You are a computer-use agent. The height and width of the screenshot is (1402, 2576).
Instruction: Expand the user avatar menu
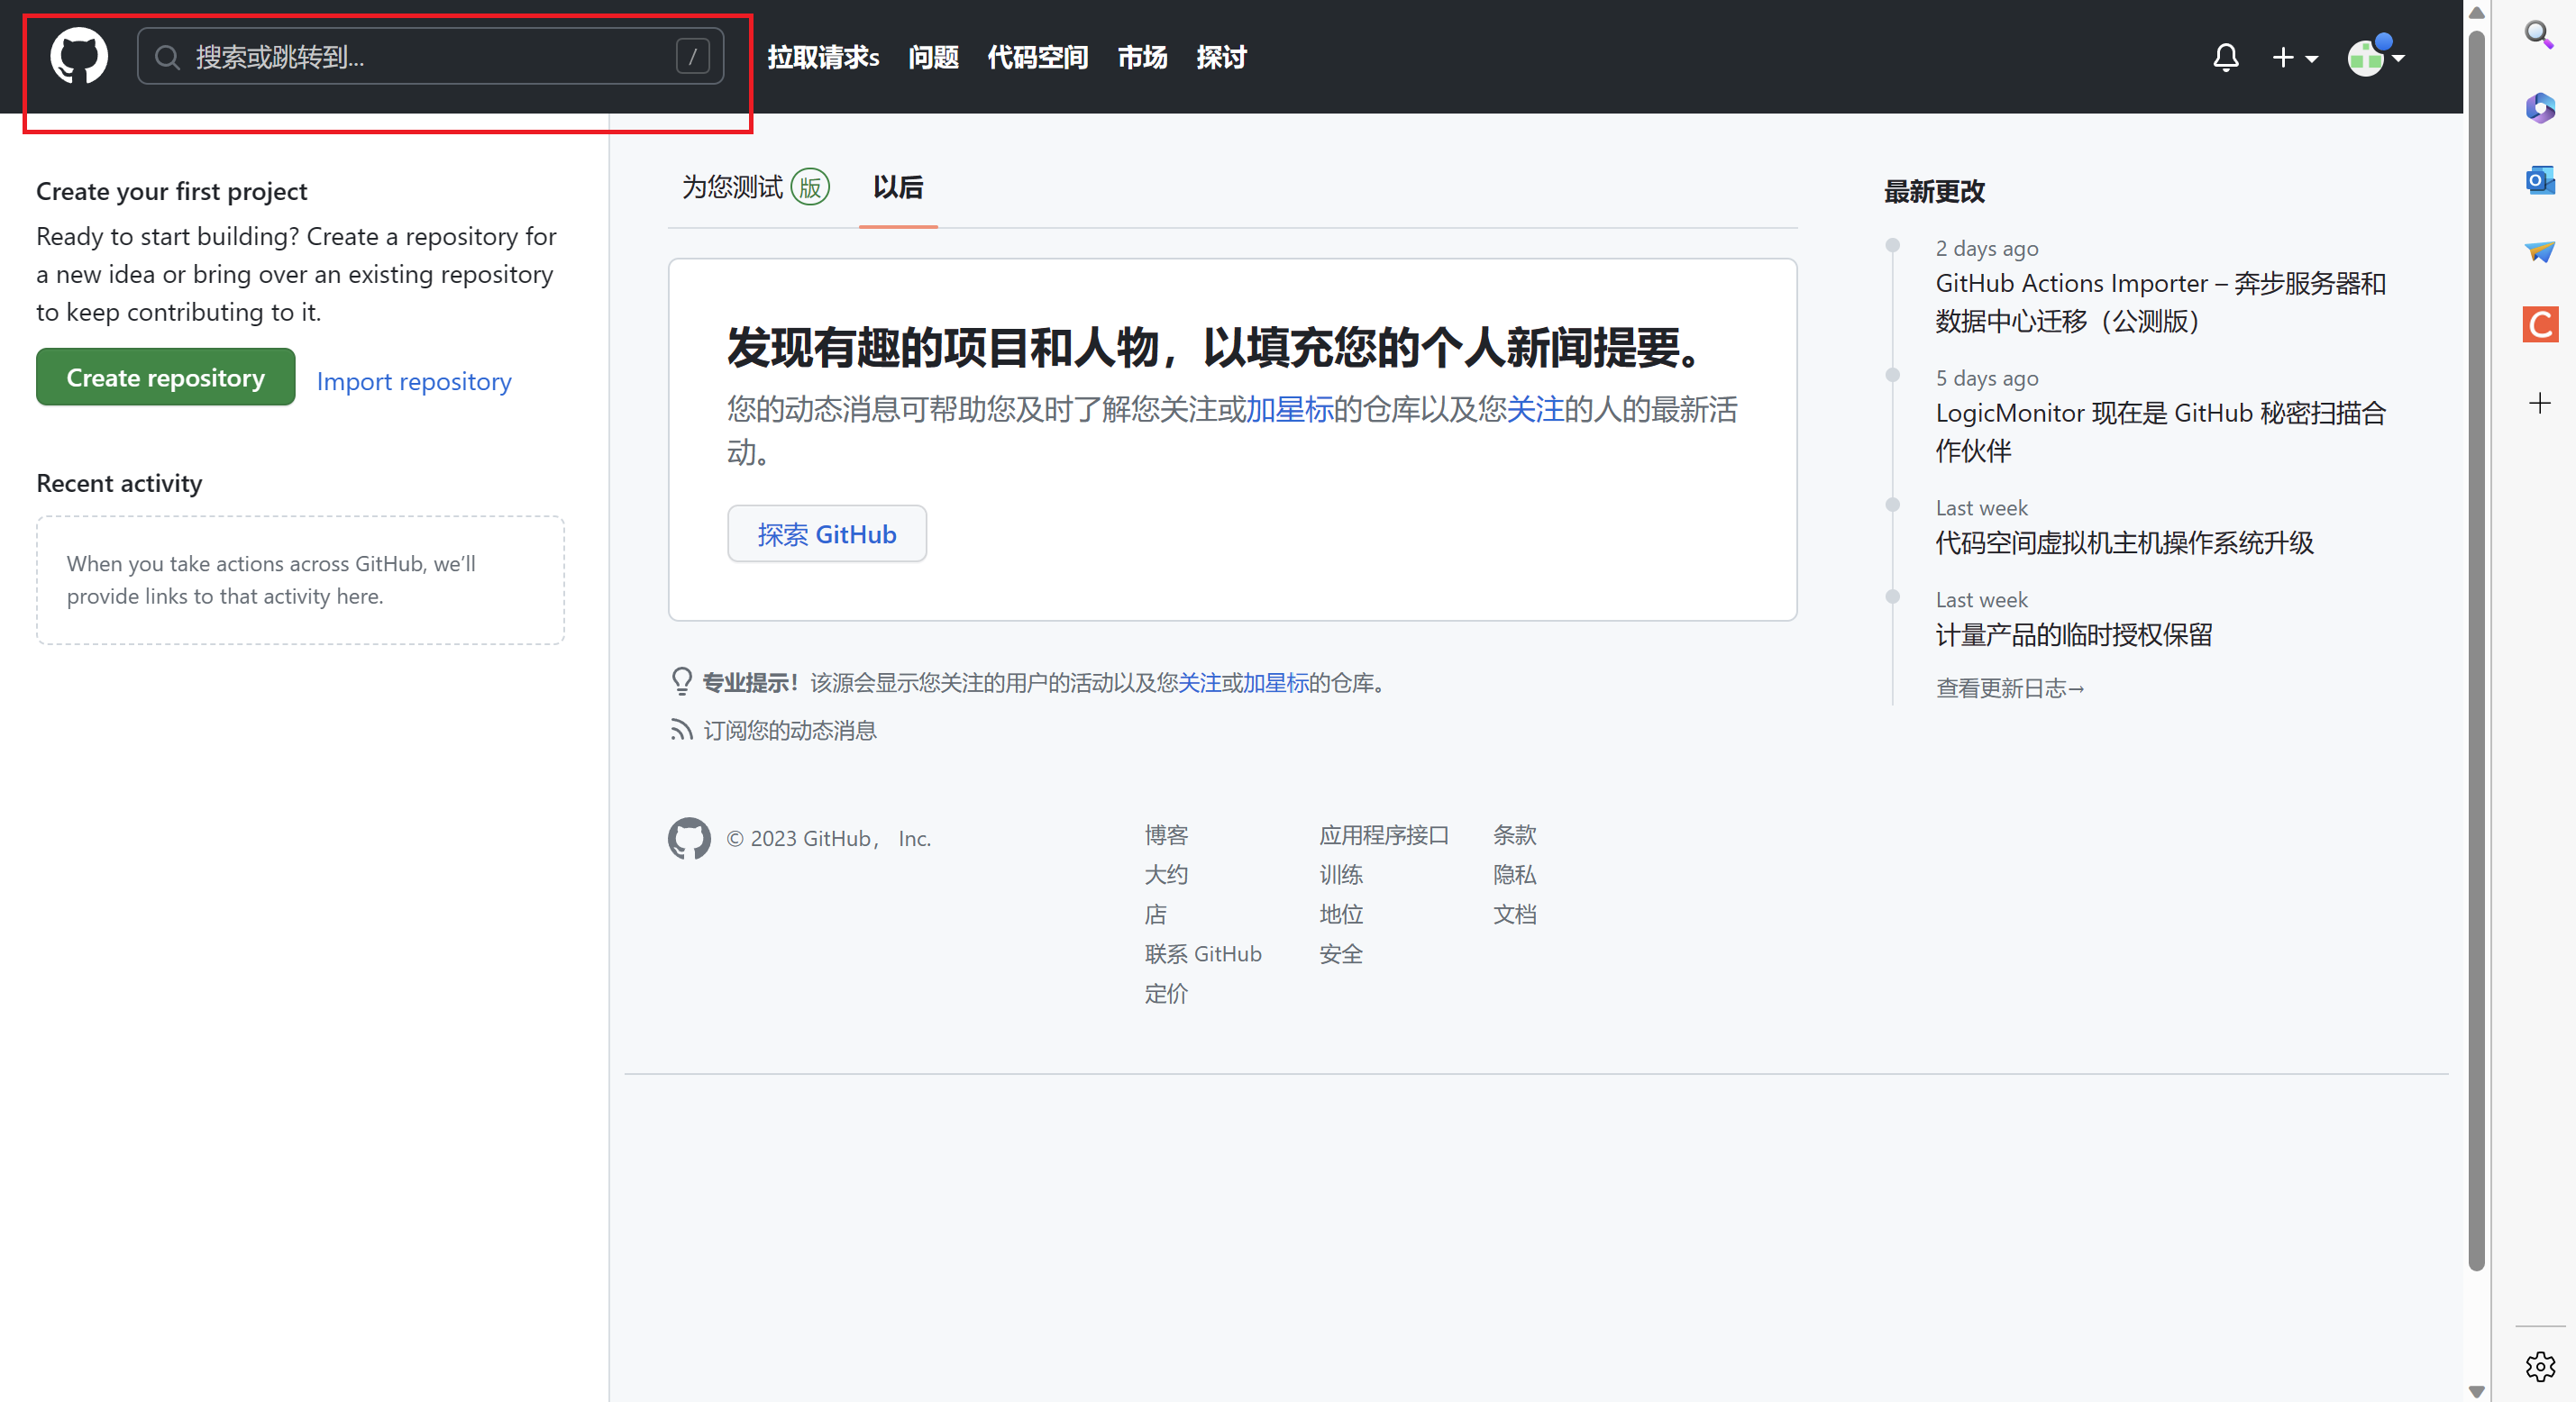tap(2375, 58)
